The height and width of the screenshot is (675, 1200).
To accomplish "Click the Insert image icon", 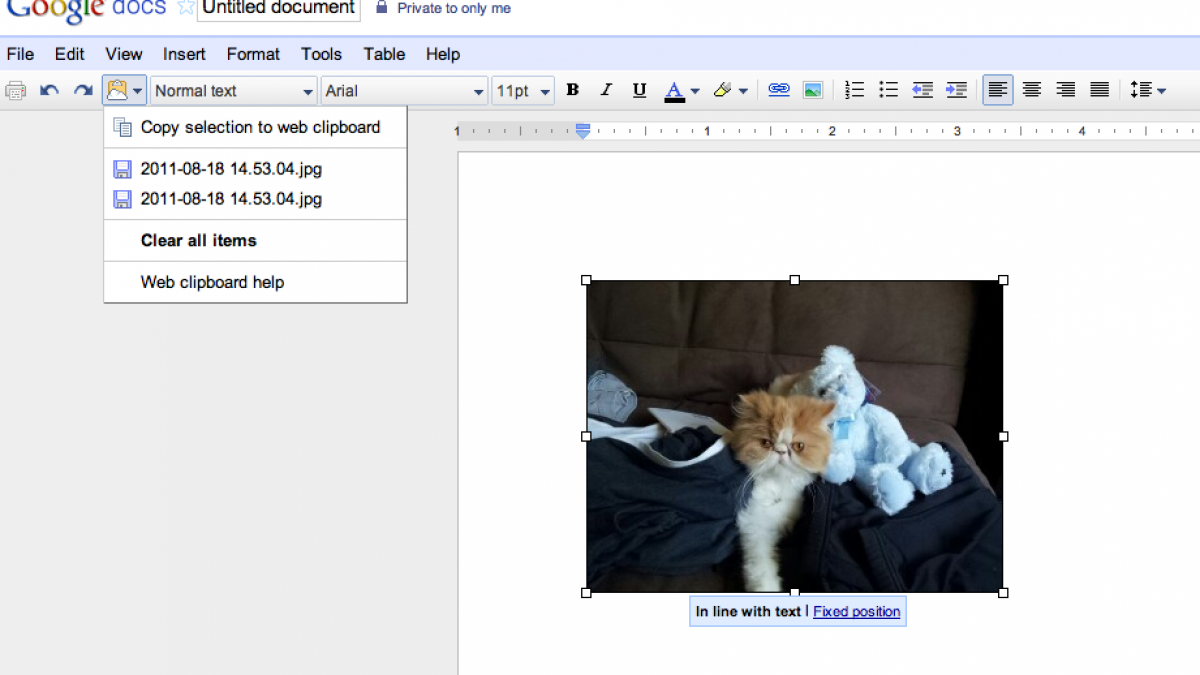I will point(813,90).
